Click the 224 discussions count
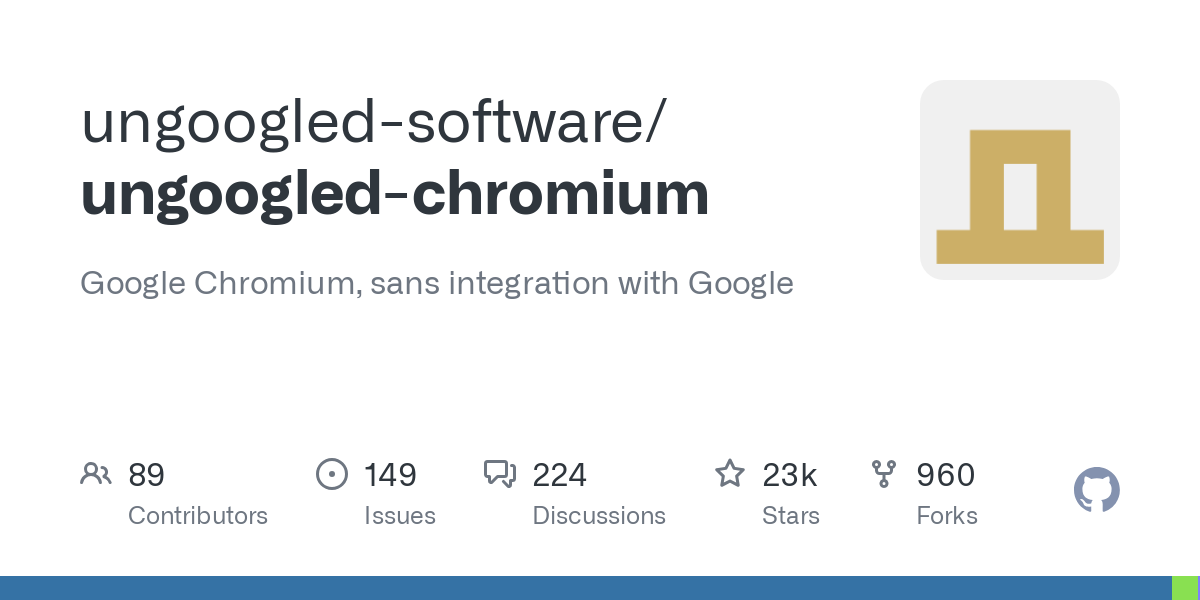1200x600 pixels. coord(559,475)
